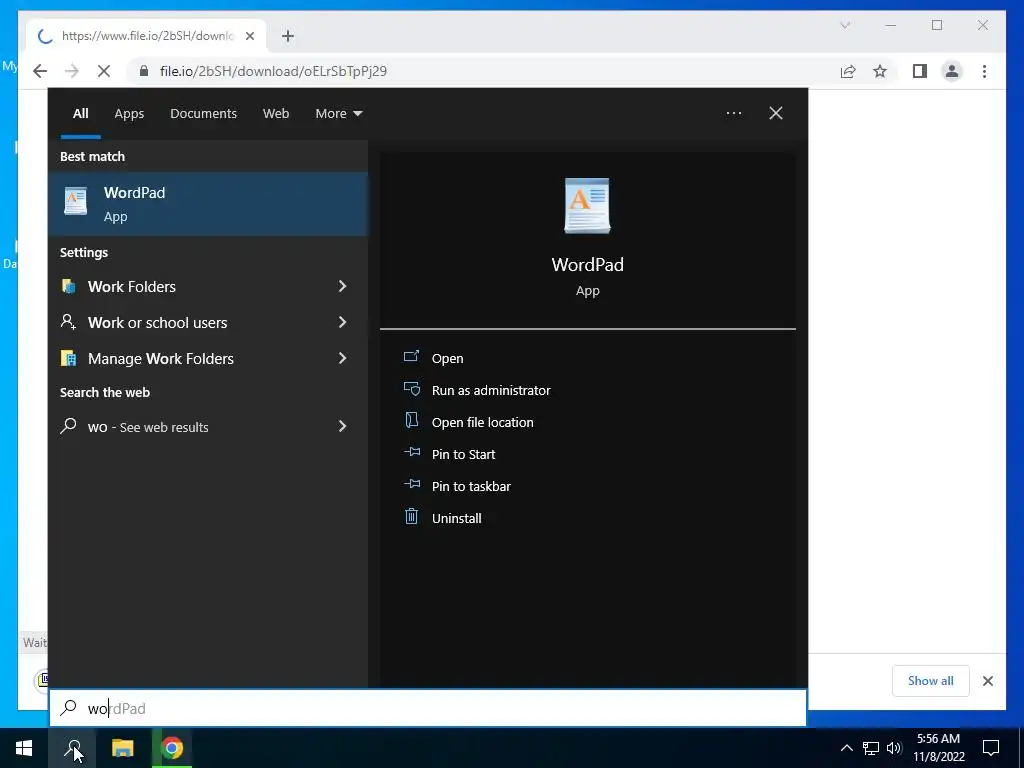This screenshot has width=1024, height=768.
Task: Expand Manage Work Folders arrow
Action: (x=342, y=358)
